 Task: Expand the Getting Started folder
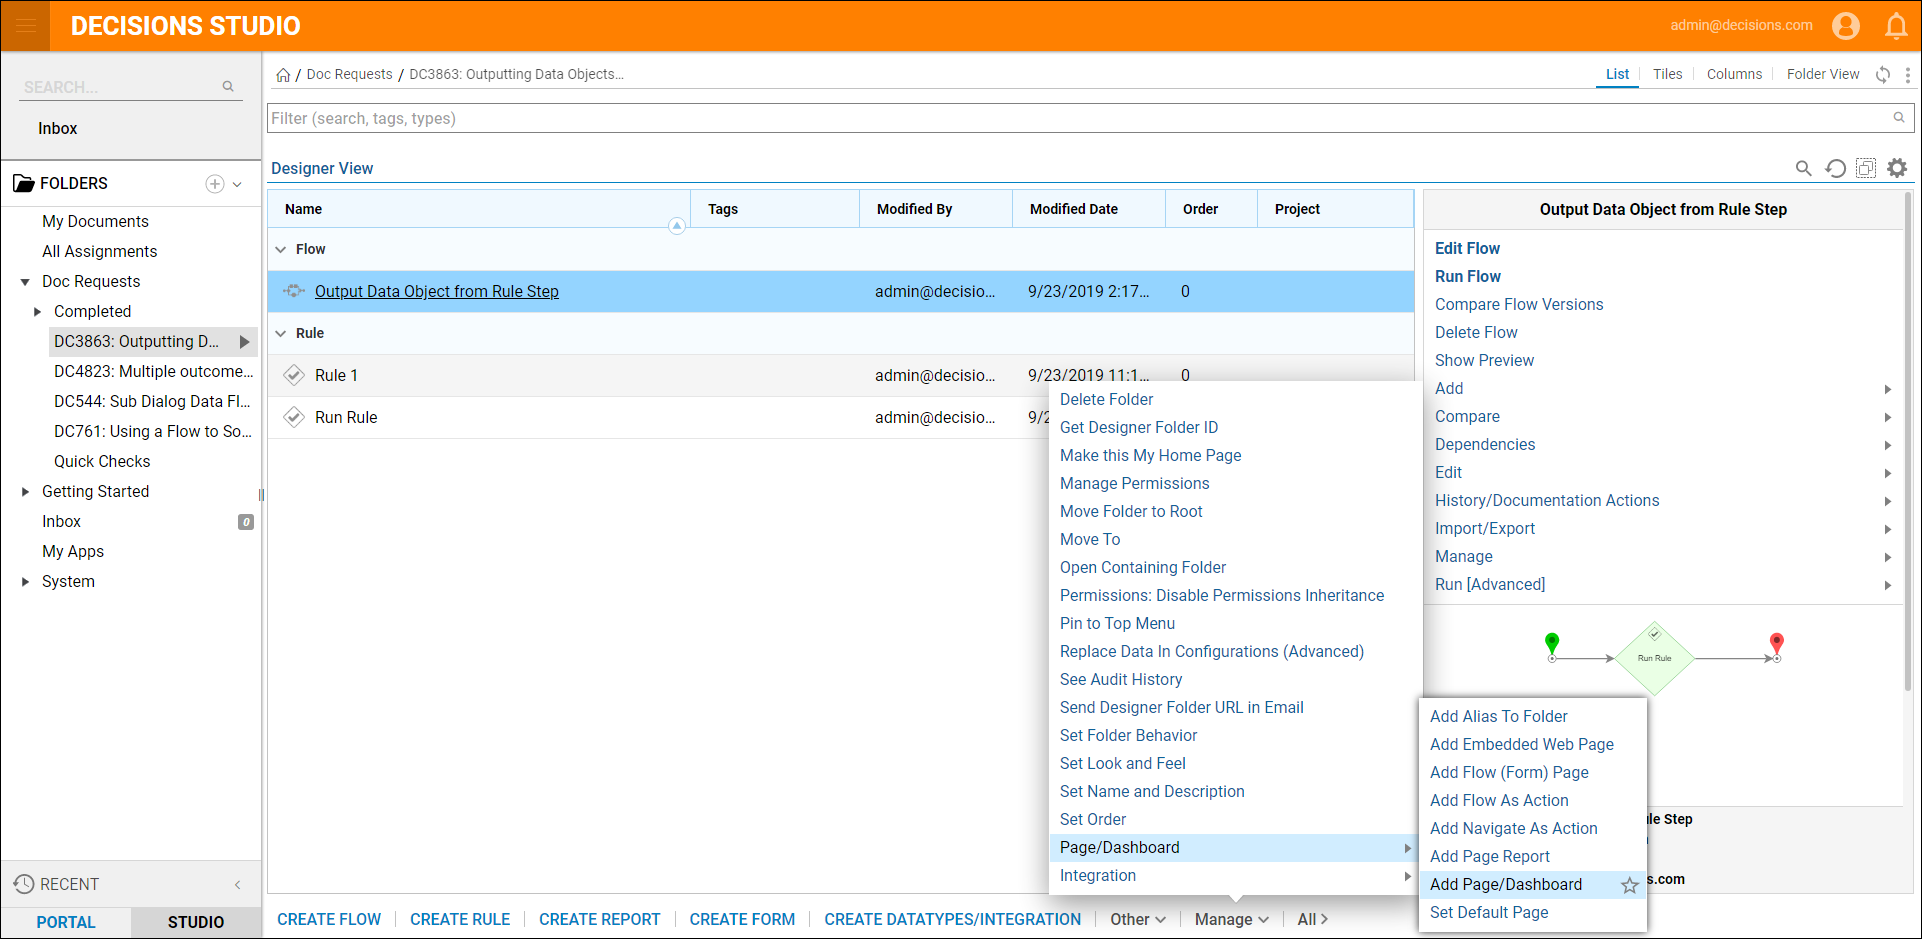(x=25, y=492)
